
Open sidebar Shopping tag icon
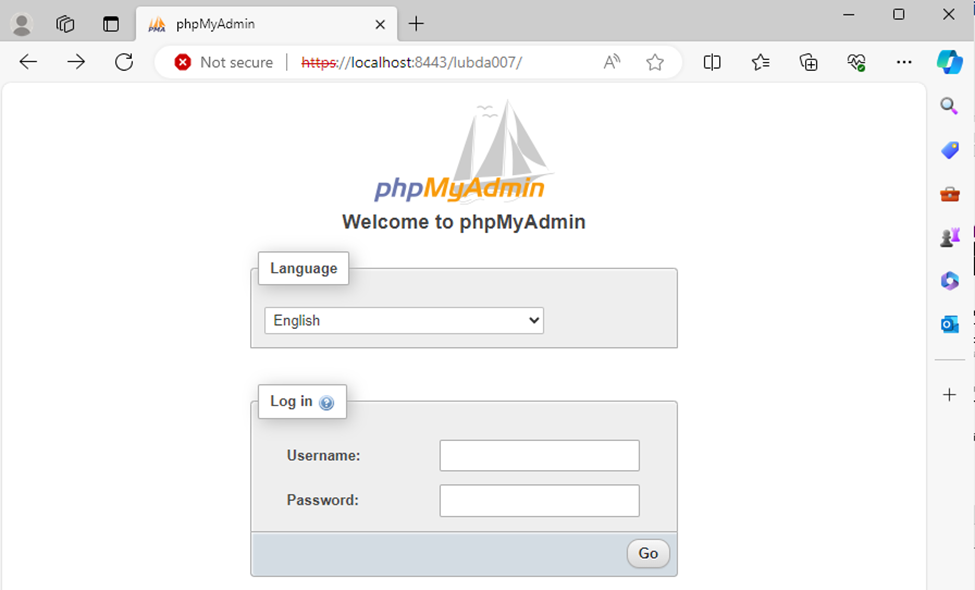(x=950, y=150)
